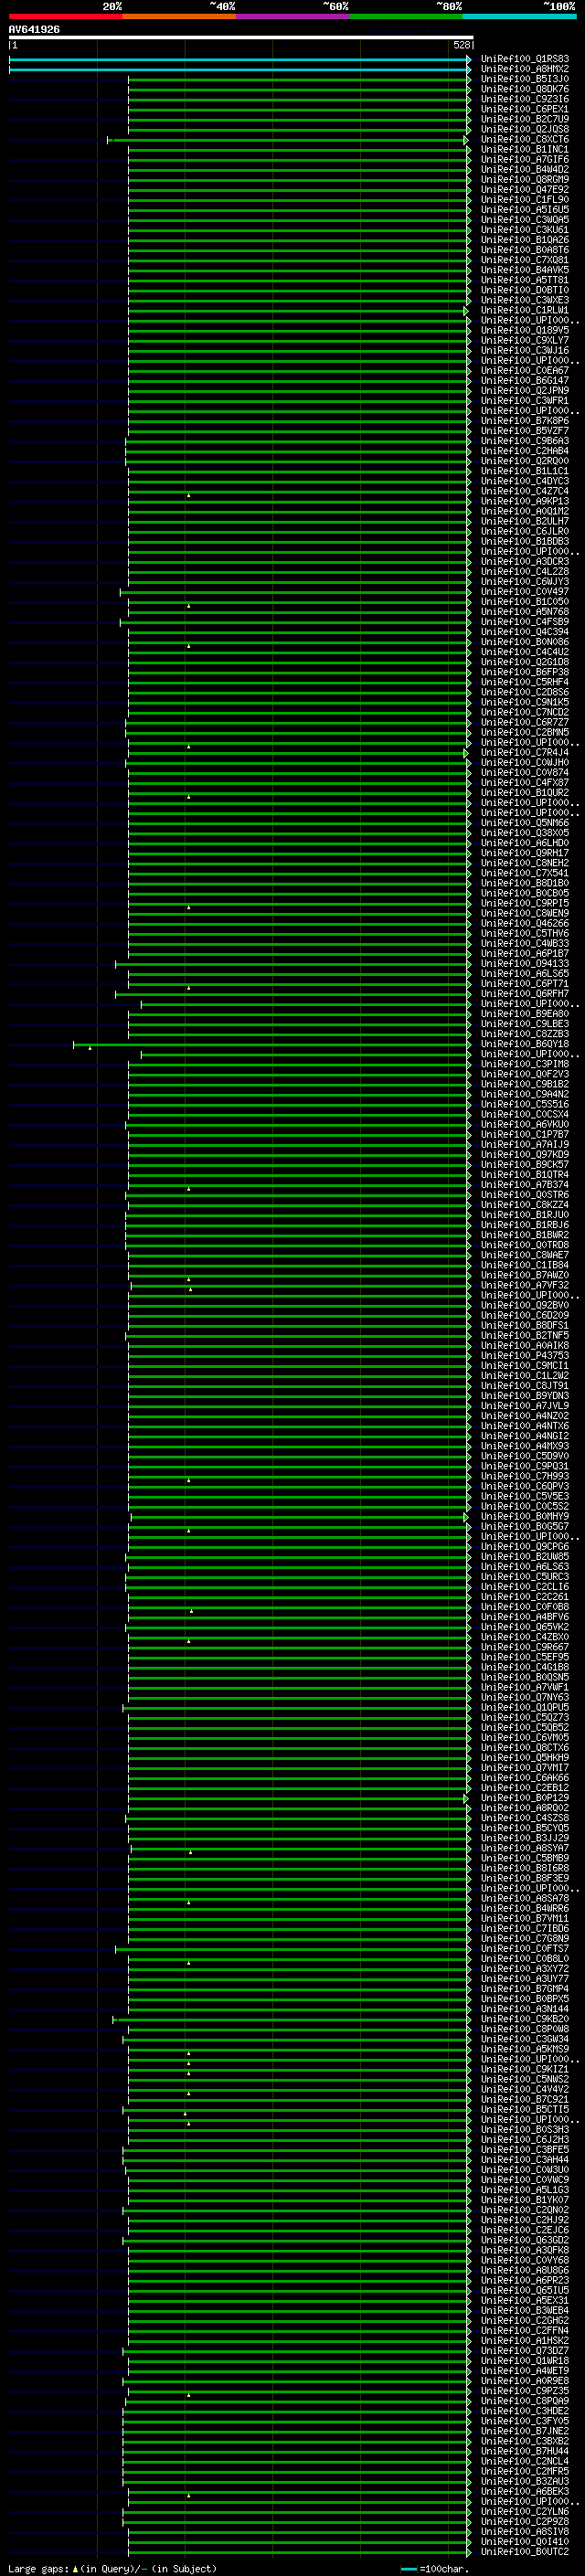The width and height of the screenshot is (585, 2576).
Task: Click hit UniRef100_B9YDN3
Action: tap(525, 1395)
